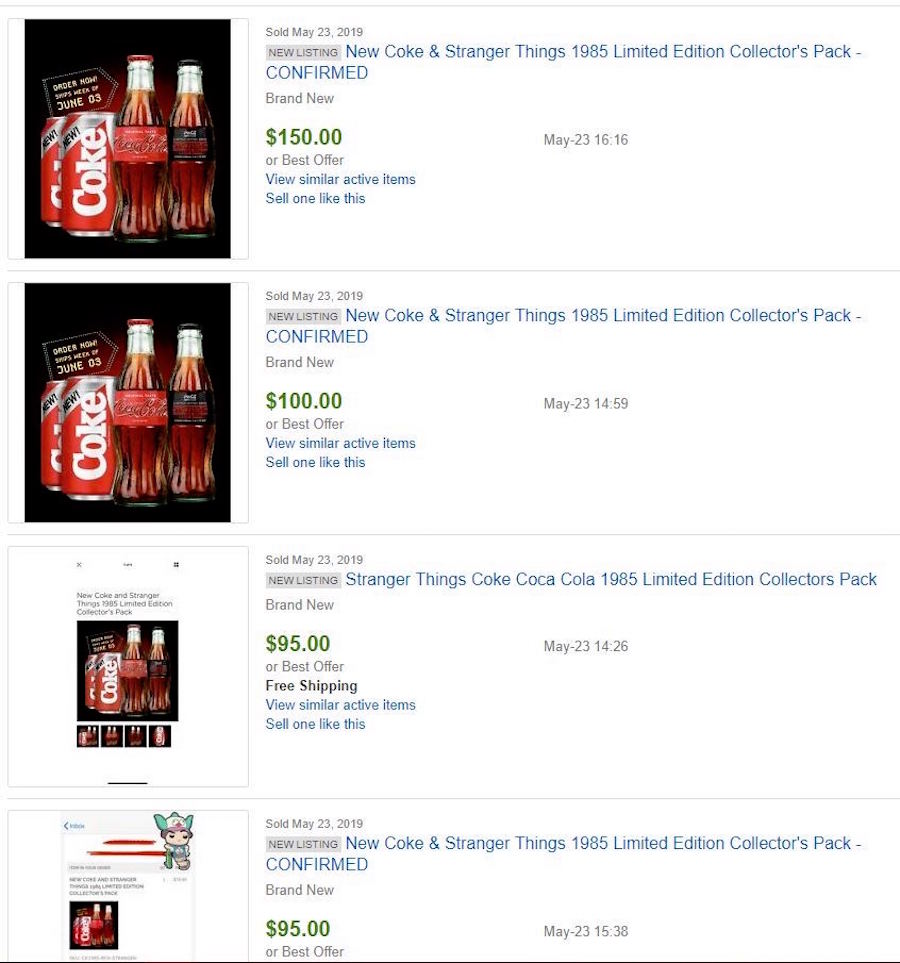Viewport: 900px width, 963px height.
Task: Click the May-23 14:26 sold timestamp
Action: pyautogui.click(x=586, y=647)
